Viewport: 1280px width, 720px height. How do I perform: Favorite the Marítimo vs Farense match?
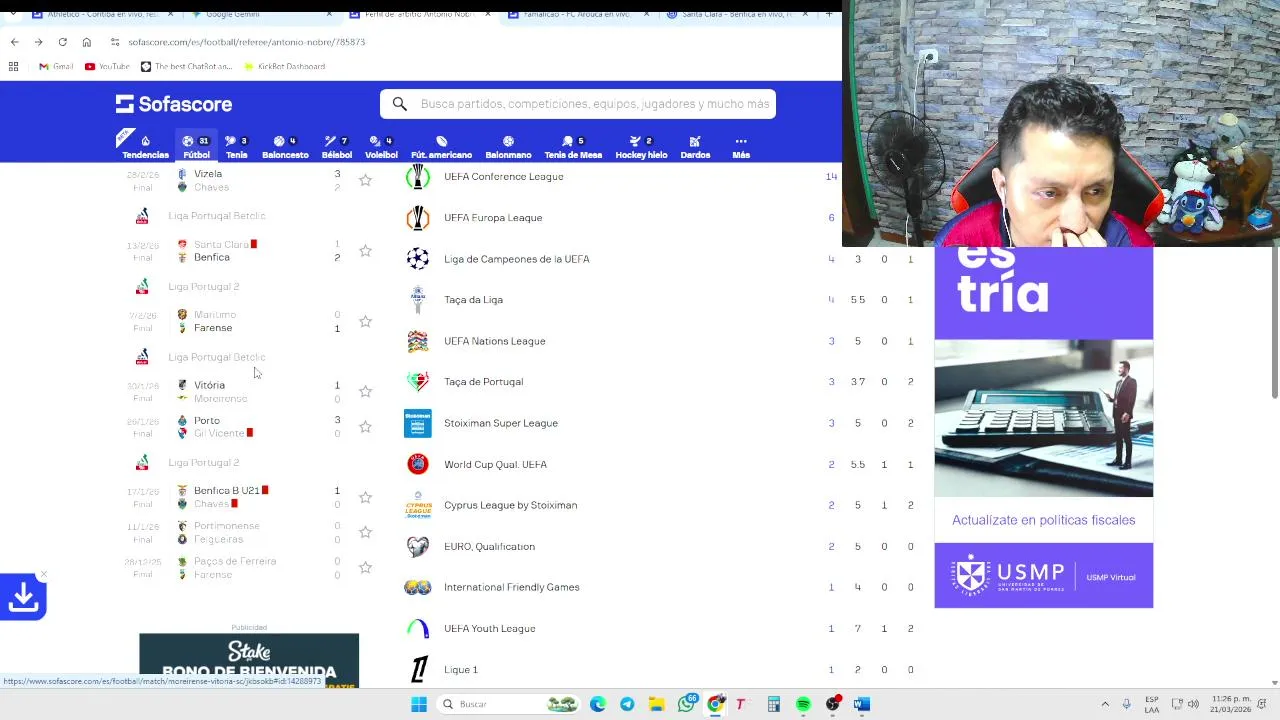(365, 321)
